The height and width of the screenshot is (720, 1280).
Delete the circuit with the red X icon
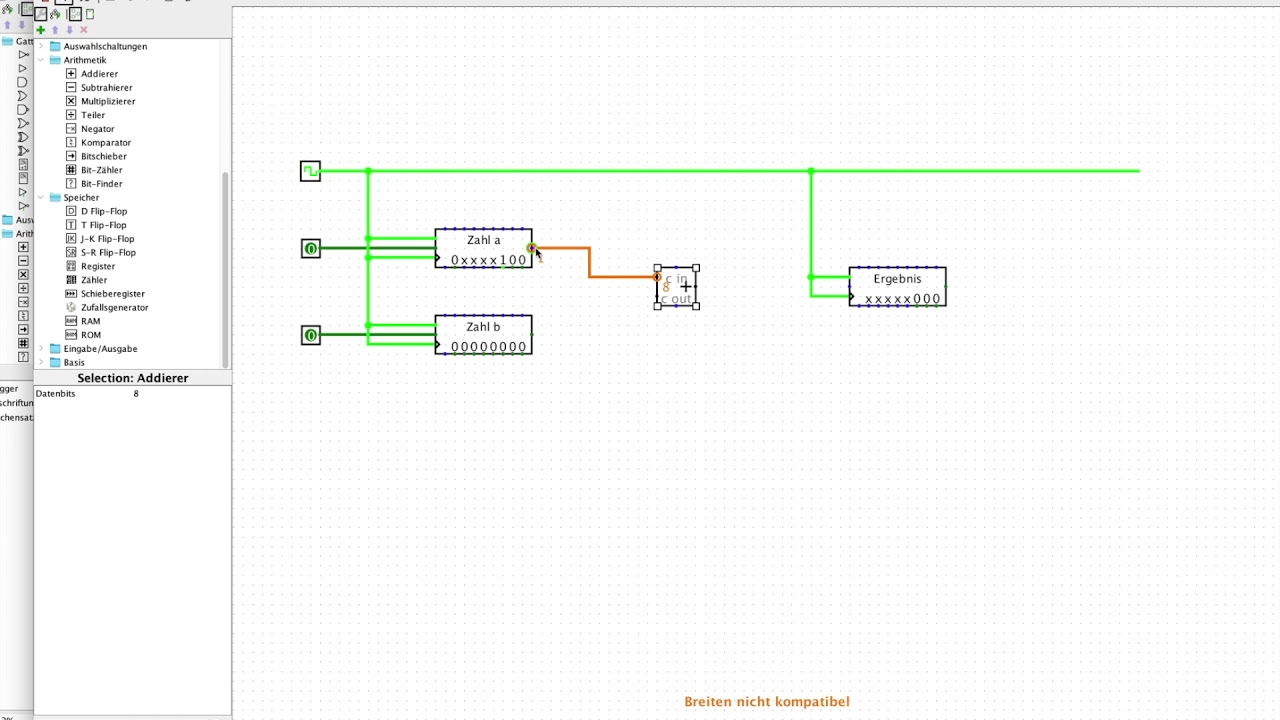coord(83,30)
